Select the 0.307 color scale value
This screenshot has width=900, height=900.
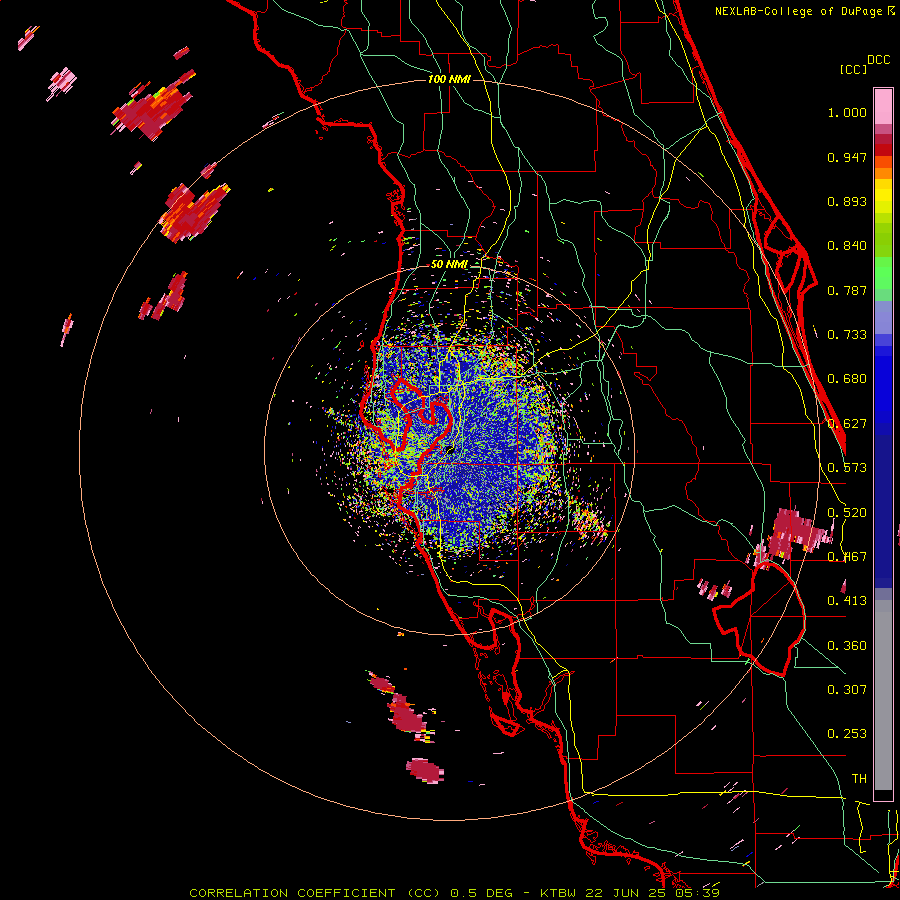click(x=847, y=690)
